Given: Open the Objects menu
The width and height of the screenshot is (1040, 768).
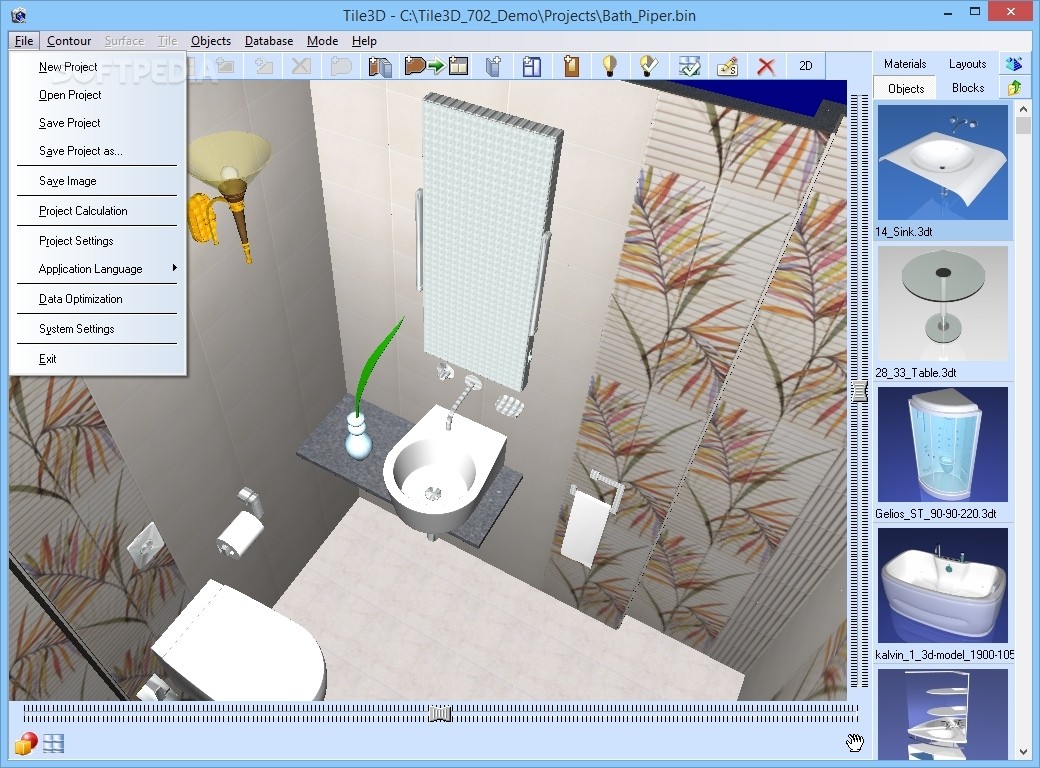Looking at the screenshot, I should (211, 40).
